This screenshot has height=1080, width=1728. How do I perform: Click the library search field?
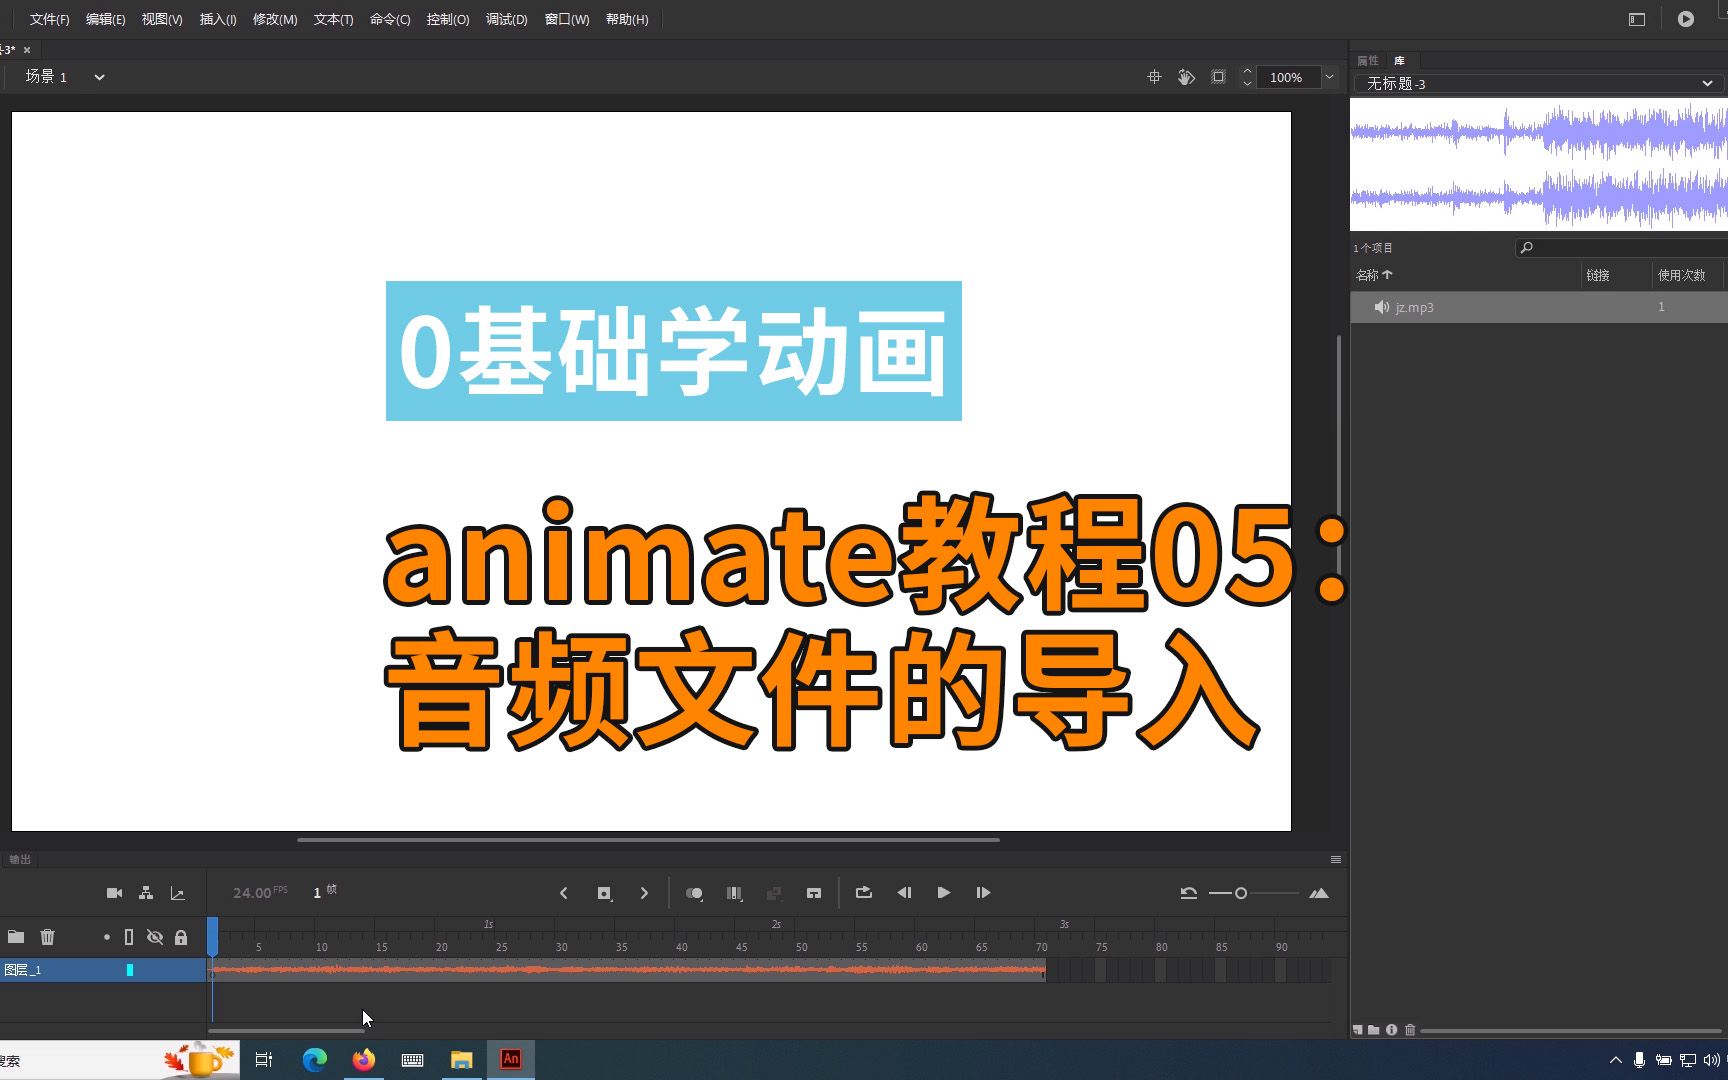1621,248
